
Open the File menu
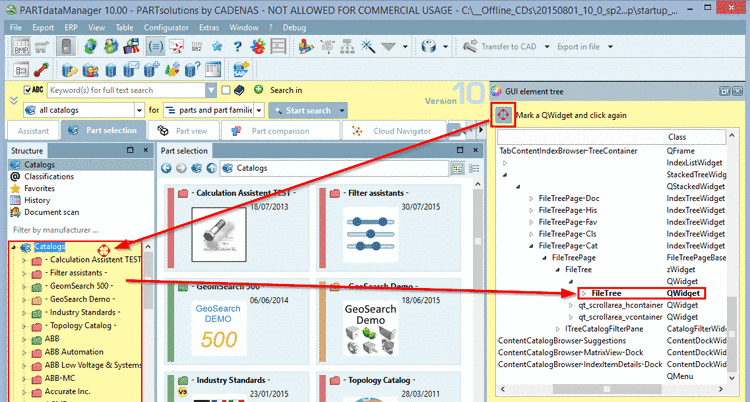tap(16, 28)
